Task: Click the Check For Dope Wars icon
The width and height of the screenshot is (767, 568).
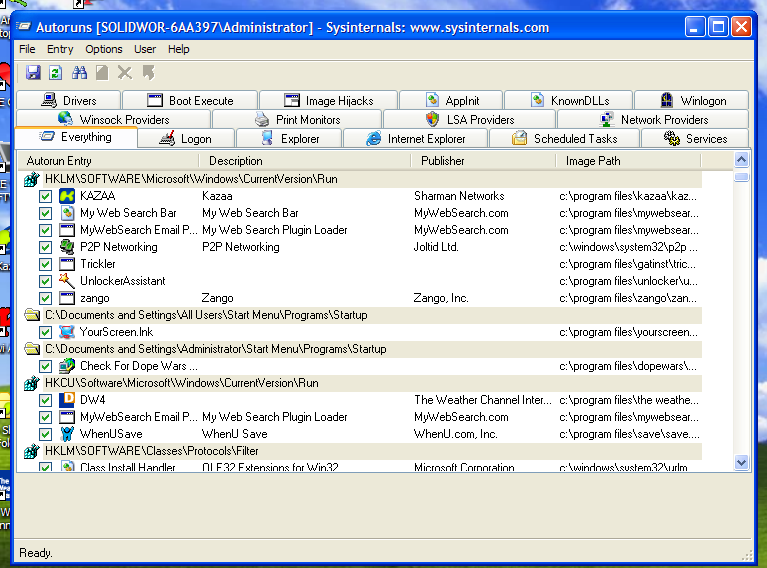Action: click(x=67, y=366)
